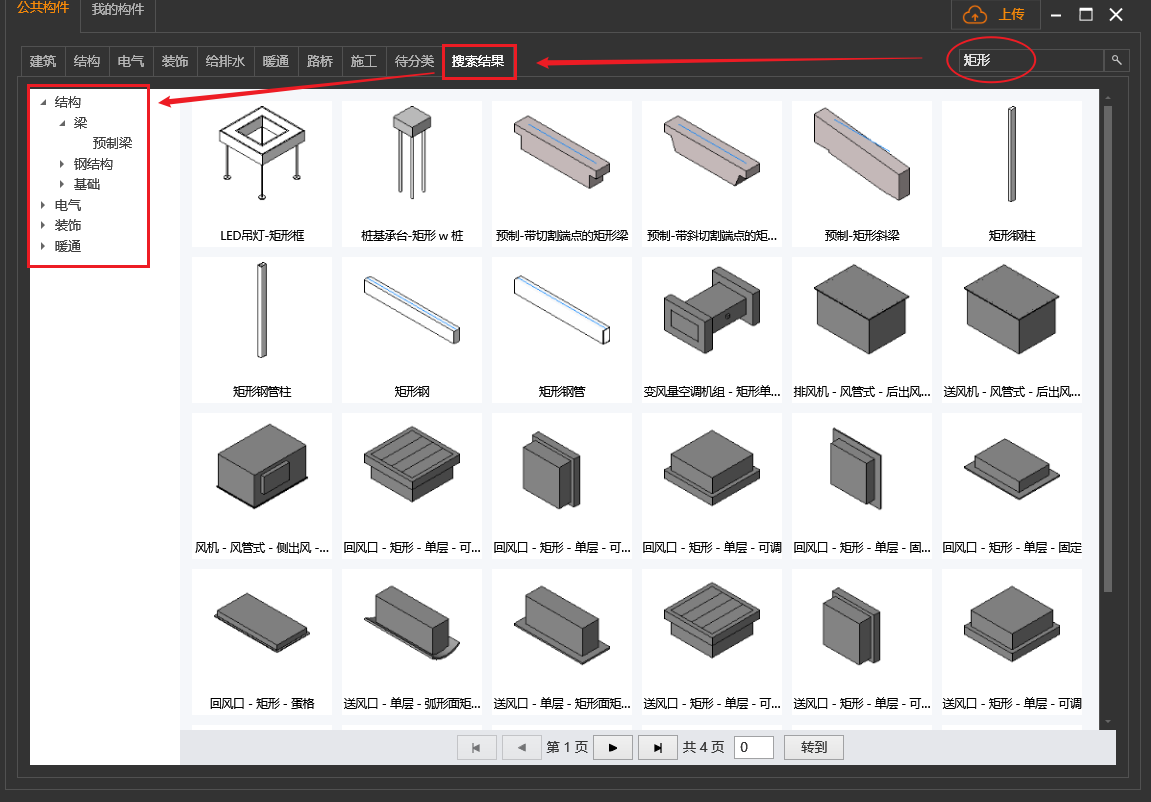This screenshot has height=802, width=1151.
Task: Open the 待分类 category tab
Action: (x=415, y=61)
